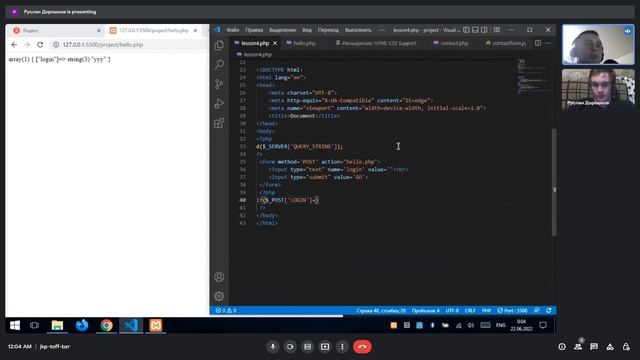This screenshot has width=640, height=360.
Task: Click the minimap in the code editor
Action: (534, 76)
